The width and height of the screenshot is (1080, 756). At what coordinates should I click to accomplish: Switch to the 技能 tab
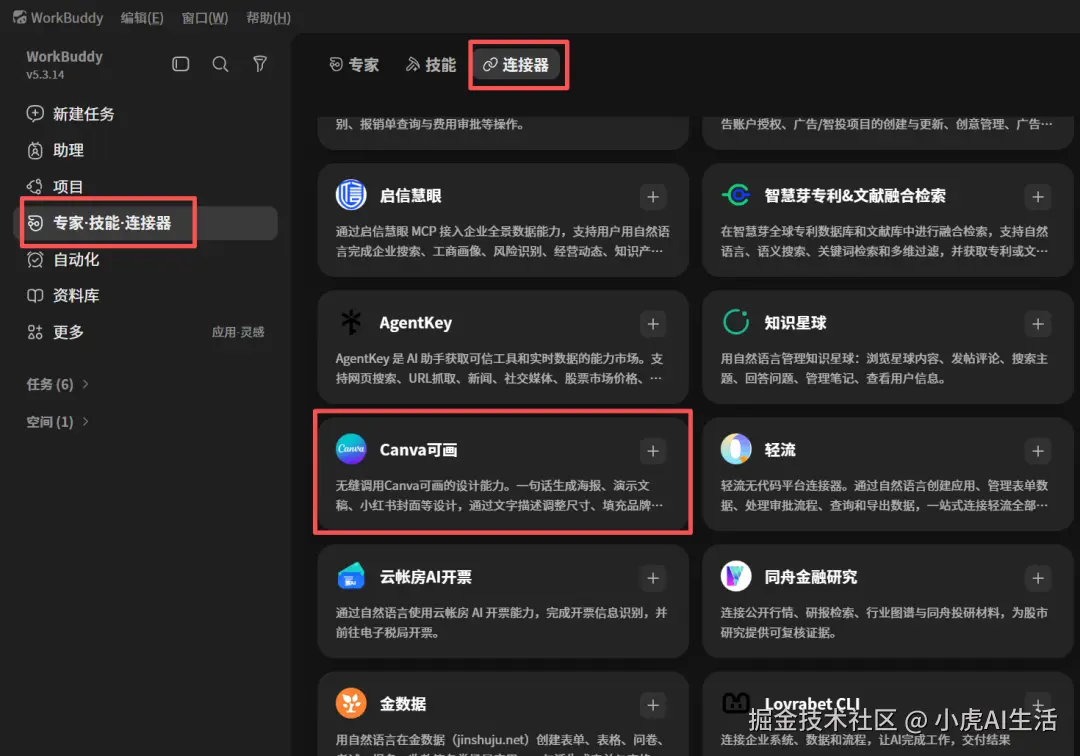pos(430,65)
